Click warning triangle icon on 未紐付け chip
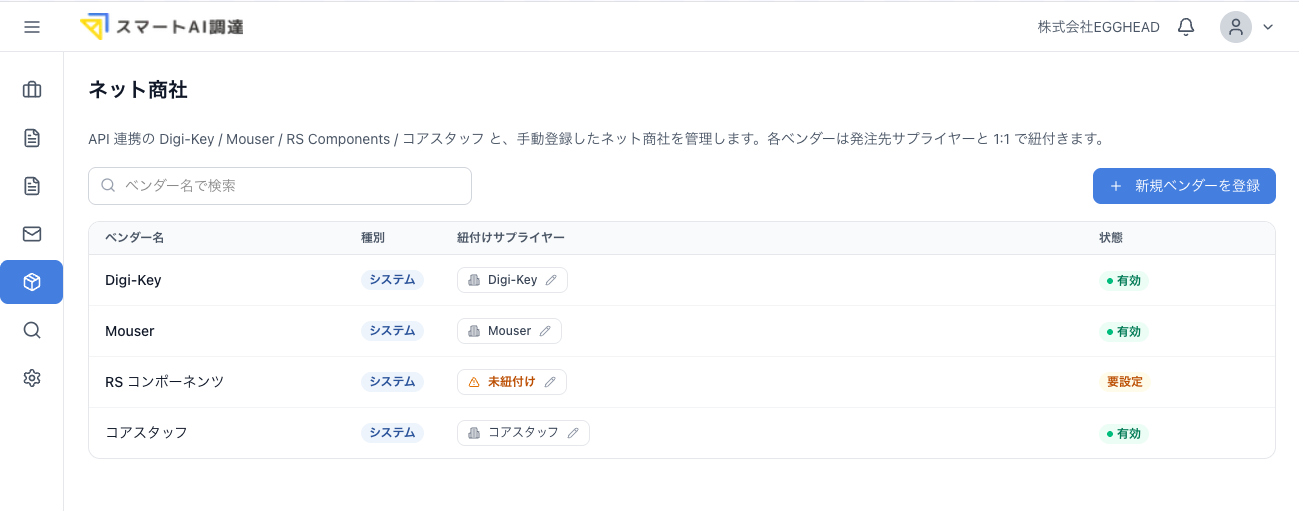This screenshot has height=511, width=1299. click(474, 382)
